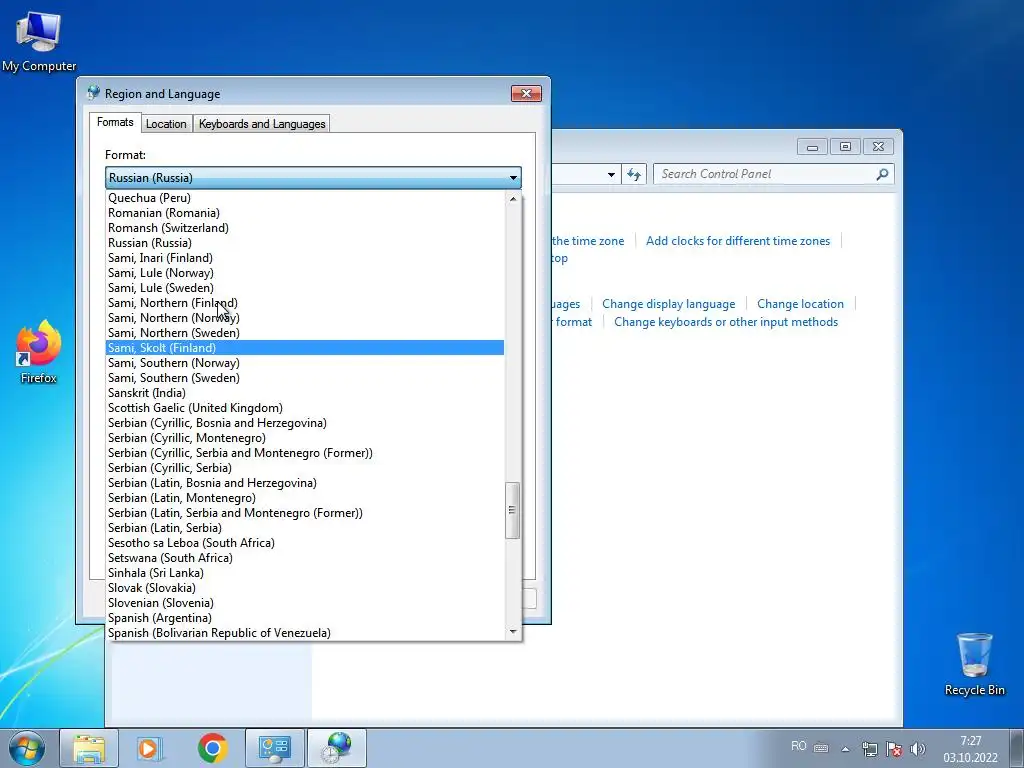This screenshot has width=1024, height=768.
Task: Click the volume speaker tray icon
Action: coord(918,749)
